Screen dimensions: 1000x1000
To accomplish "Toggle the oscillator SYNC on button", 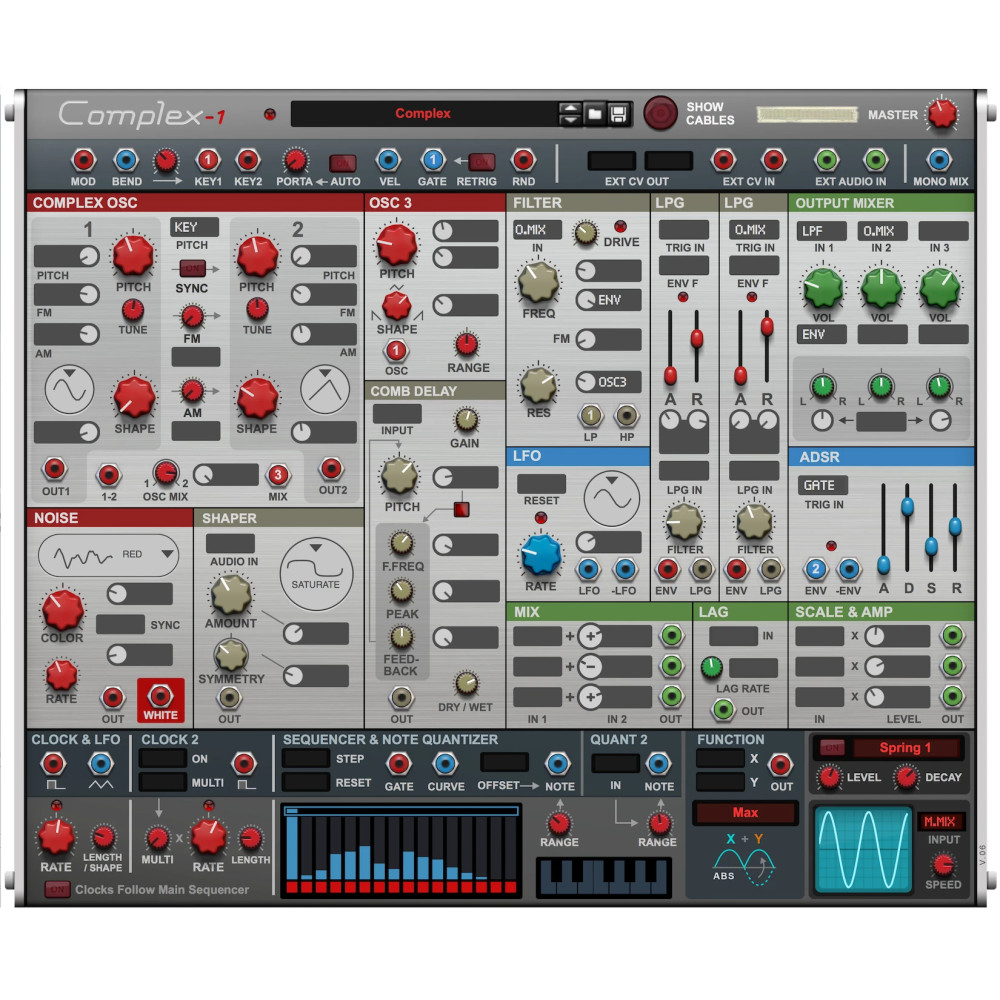I will [x=192, y=269].
